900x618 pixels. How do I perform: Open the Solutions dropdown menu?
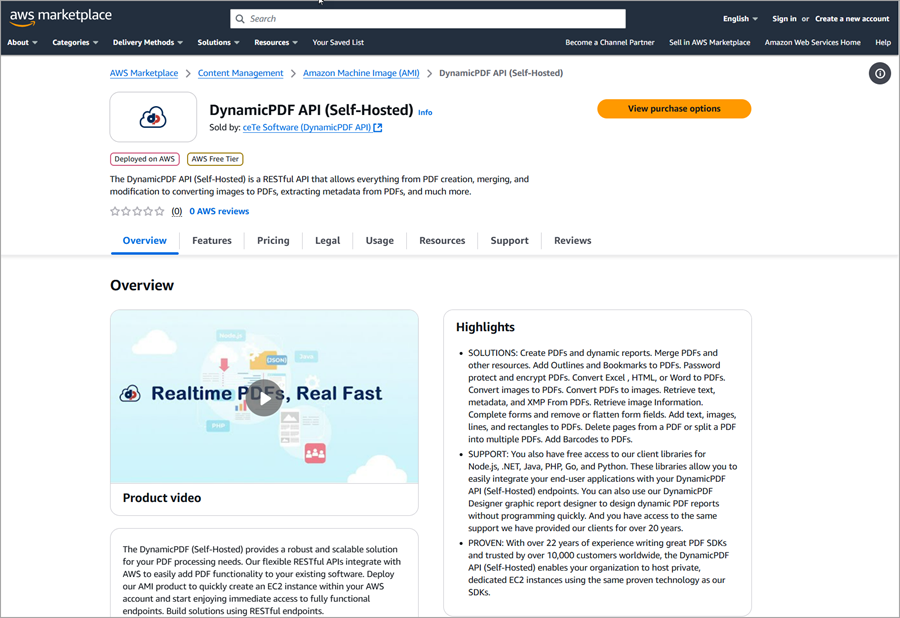pos(219,42)
